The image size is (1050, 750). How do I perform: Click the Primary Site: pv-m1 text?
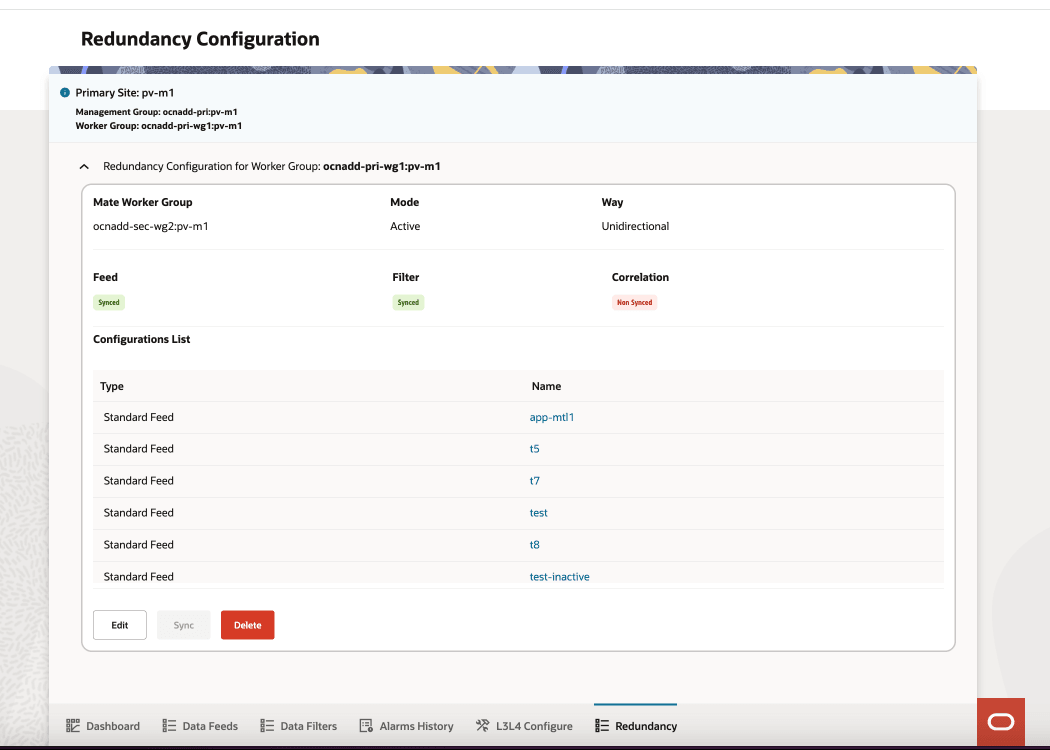(x=125, y=93)
